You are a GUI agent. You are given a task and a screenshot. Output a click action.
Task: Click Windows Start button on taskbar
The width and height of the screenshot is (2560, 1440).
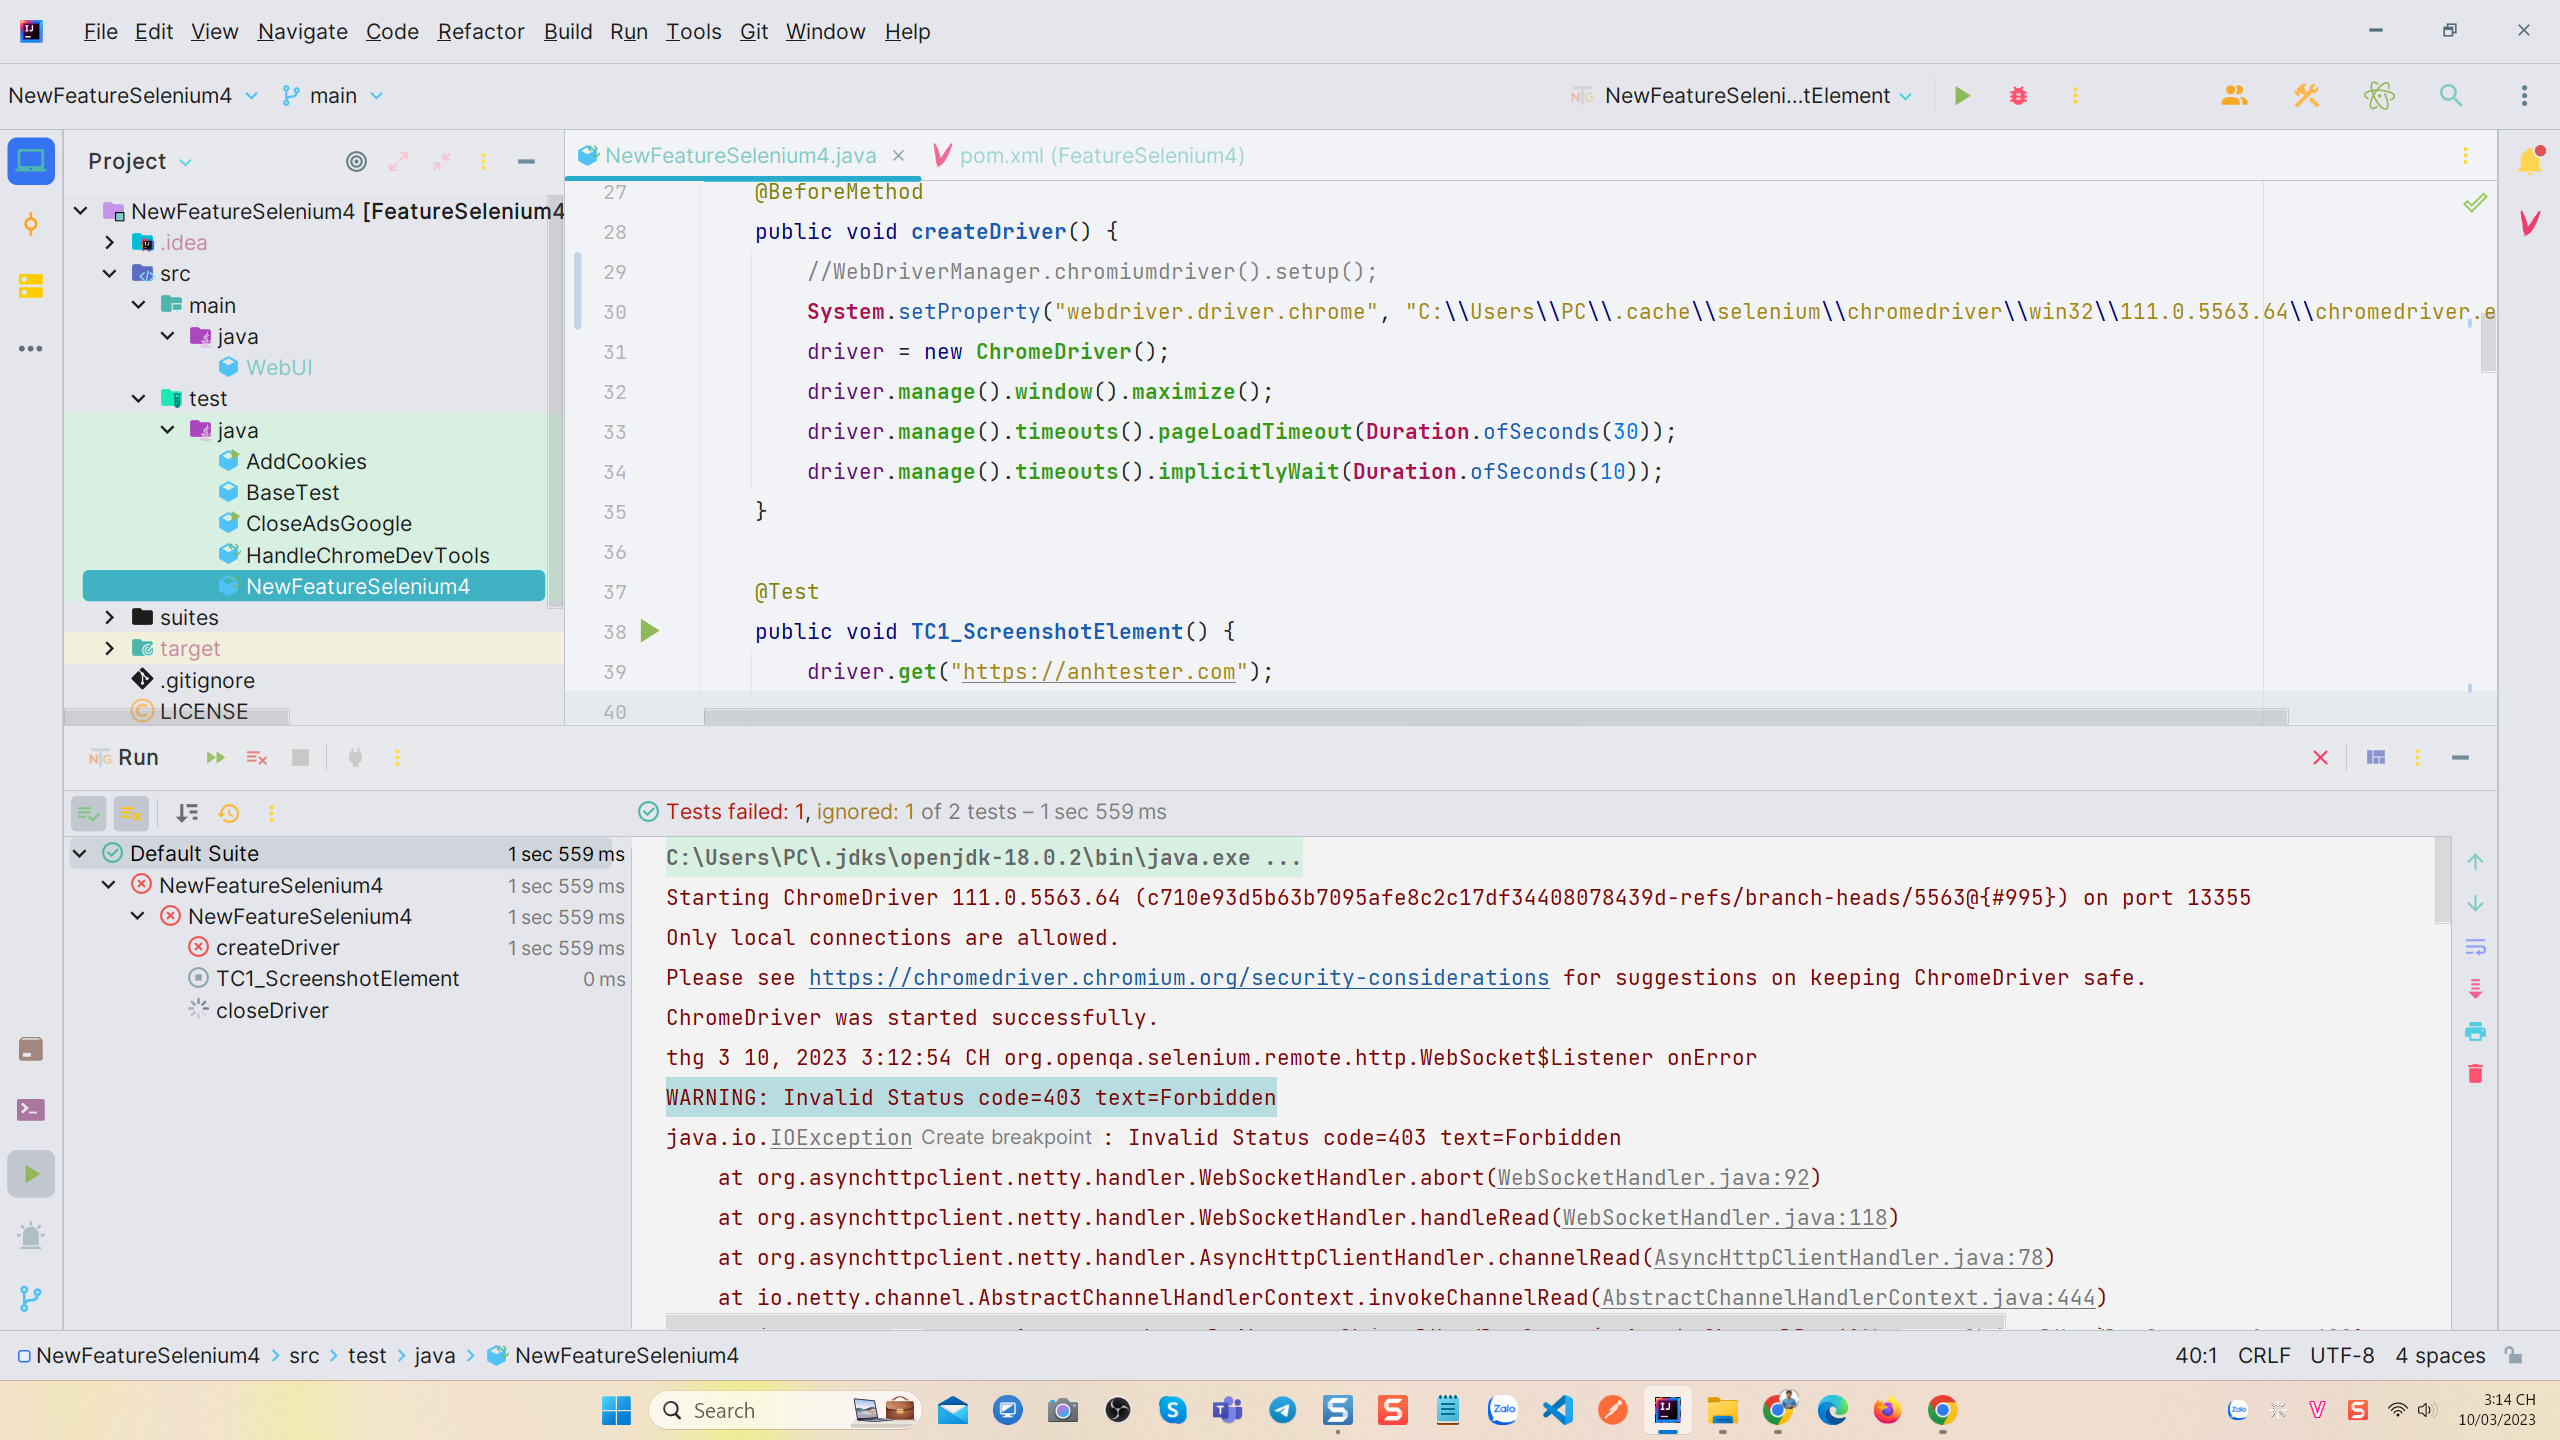(616, 1411)
